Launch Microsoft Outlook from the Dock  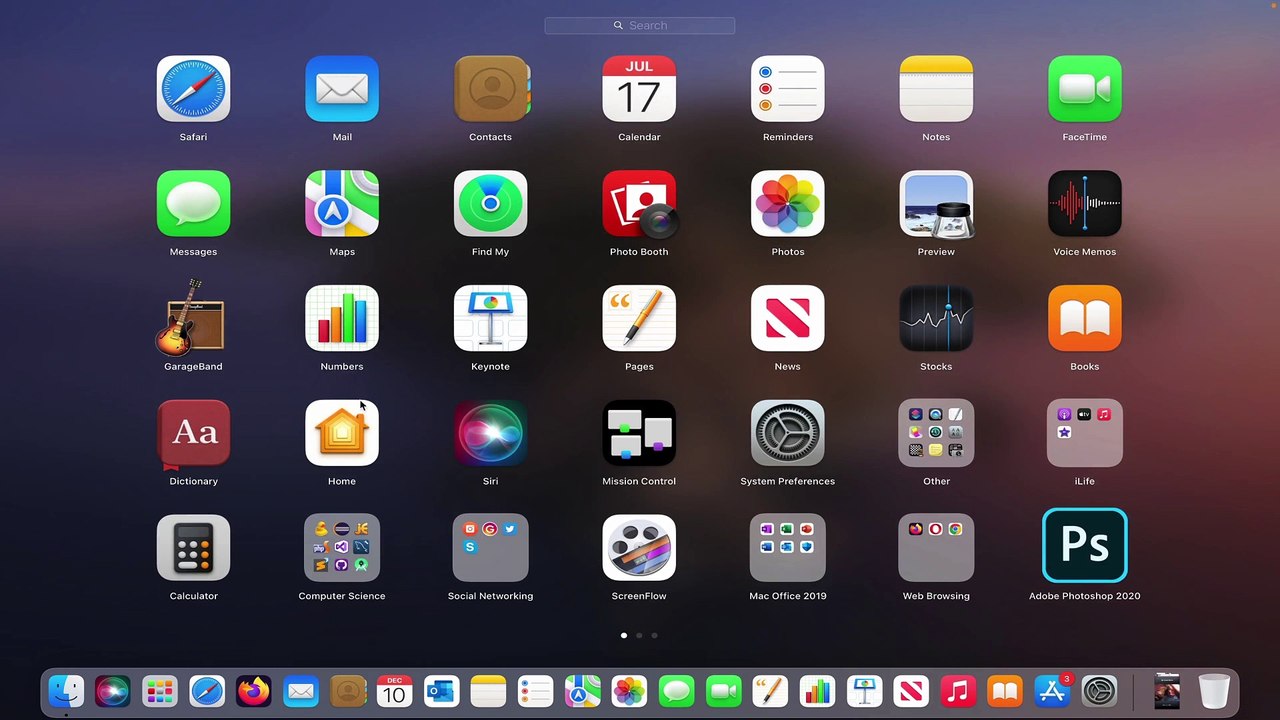(x=441, y=691)
